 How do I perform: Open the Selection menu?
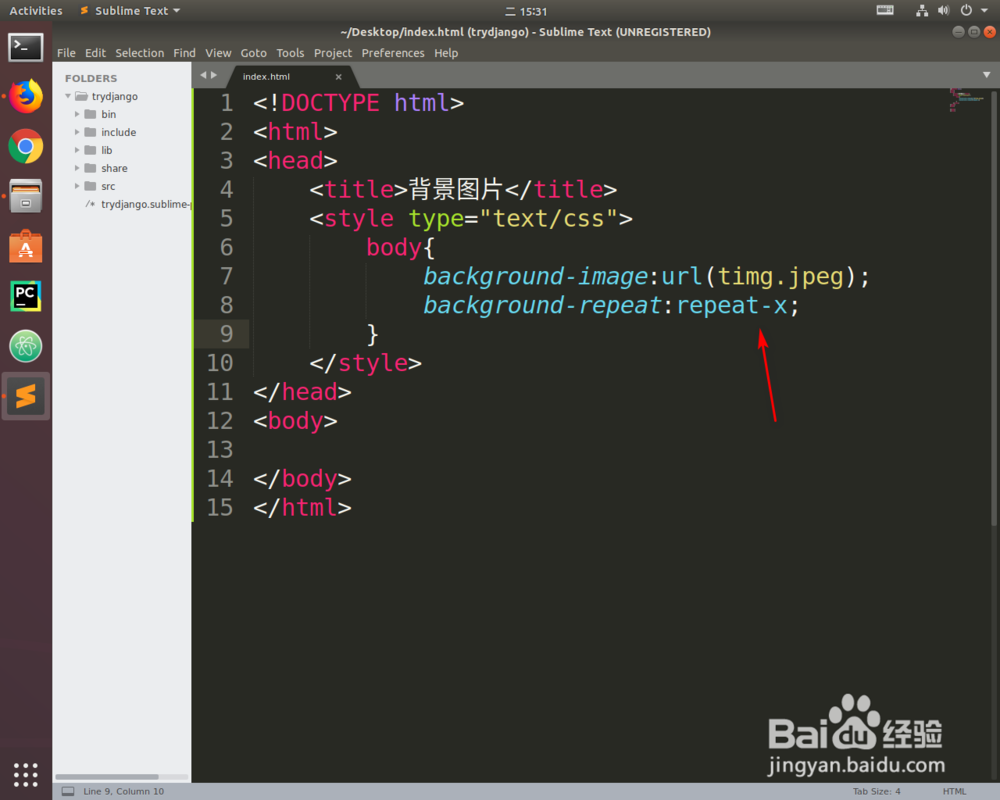[140, 53]
